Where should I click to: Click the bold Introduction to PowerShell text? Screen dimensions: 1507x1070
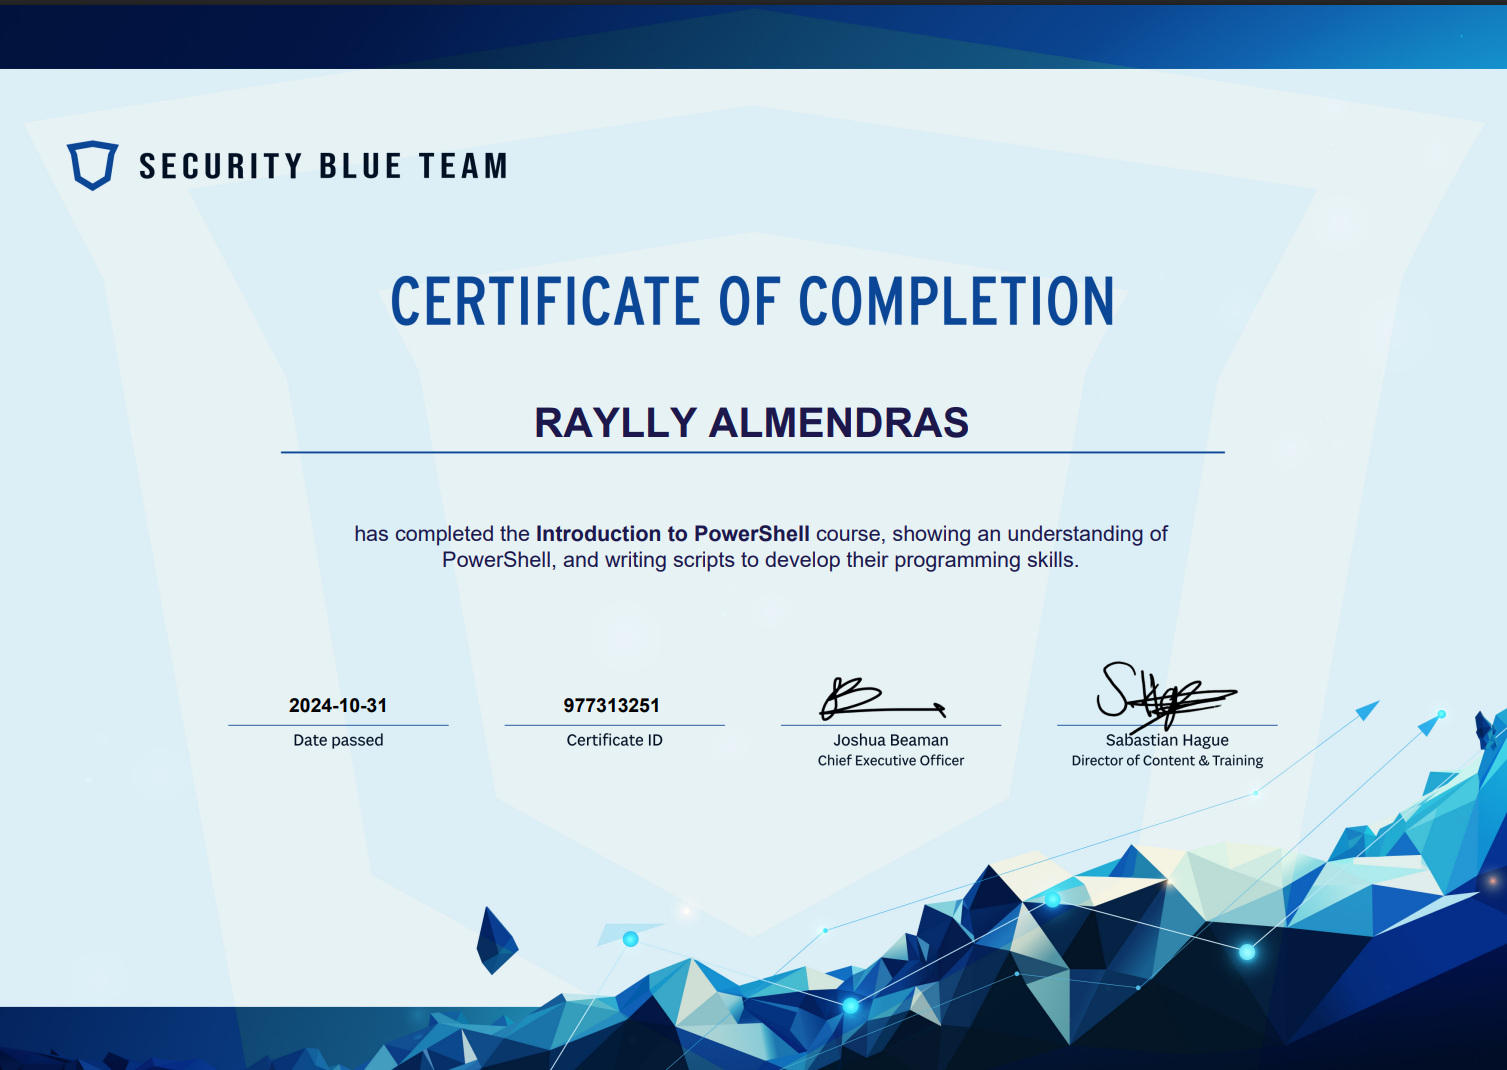(x=673, y=534)
